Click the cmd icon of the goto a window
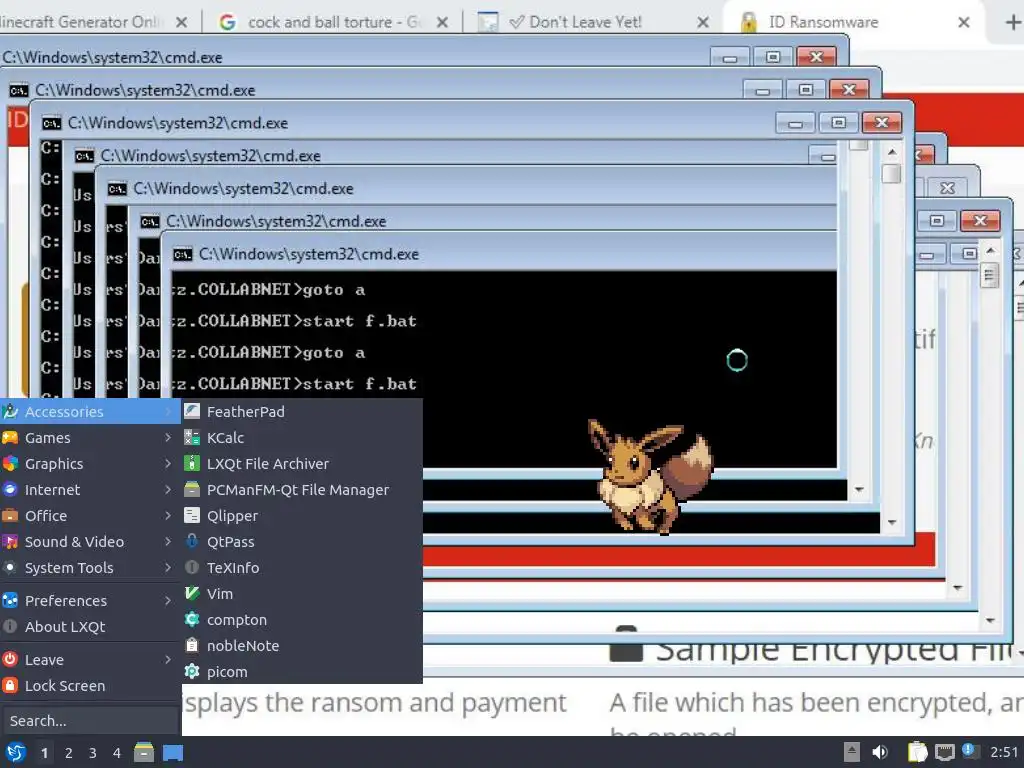1024x768 pixels. [x=183, y=254]
